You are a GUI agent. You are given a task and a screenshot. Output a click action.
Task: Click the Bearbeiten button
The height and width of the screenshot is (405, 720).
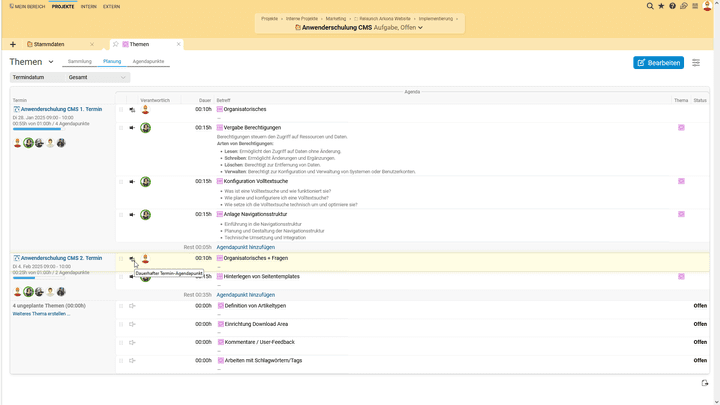[x=659, y=63]
